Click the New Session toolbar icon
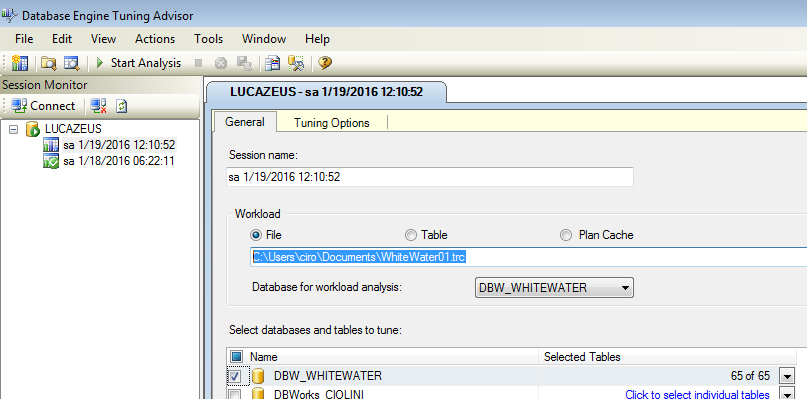The width and height of the screenshot is (807, 399). pos(20,63)
